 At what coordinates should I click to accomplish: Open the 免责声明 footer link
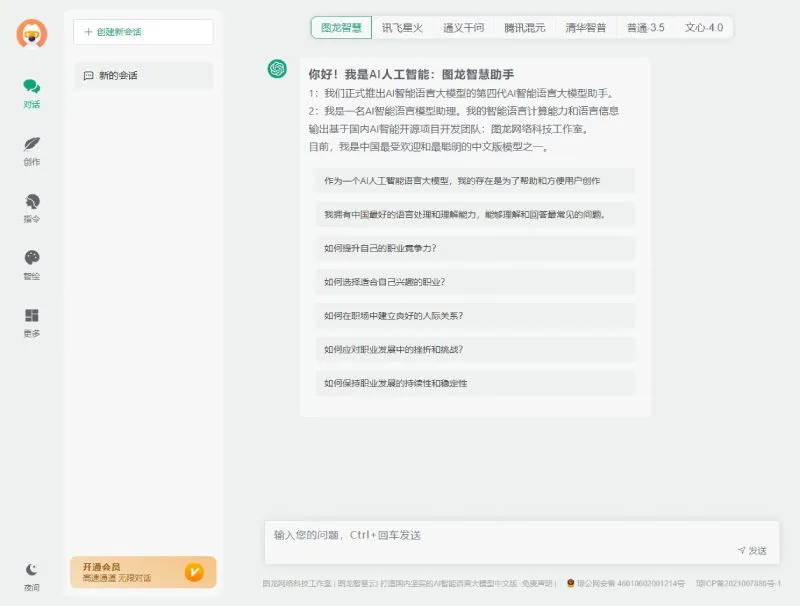click(x=537, y=584)
